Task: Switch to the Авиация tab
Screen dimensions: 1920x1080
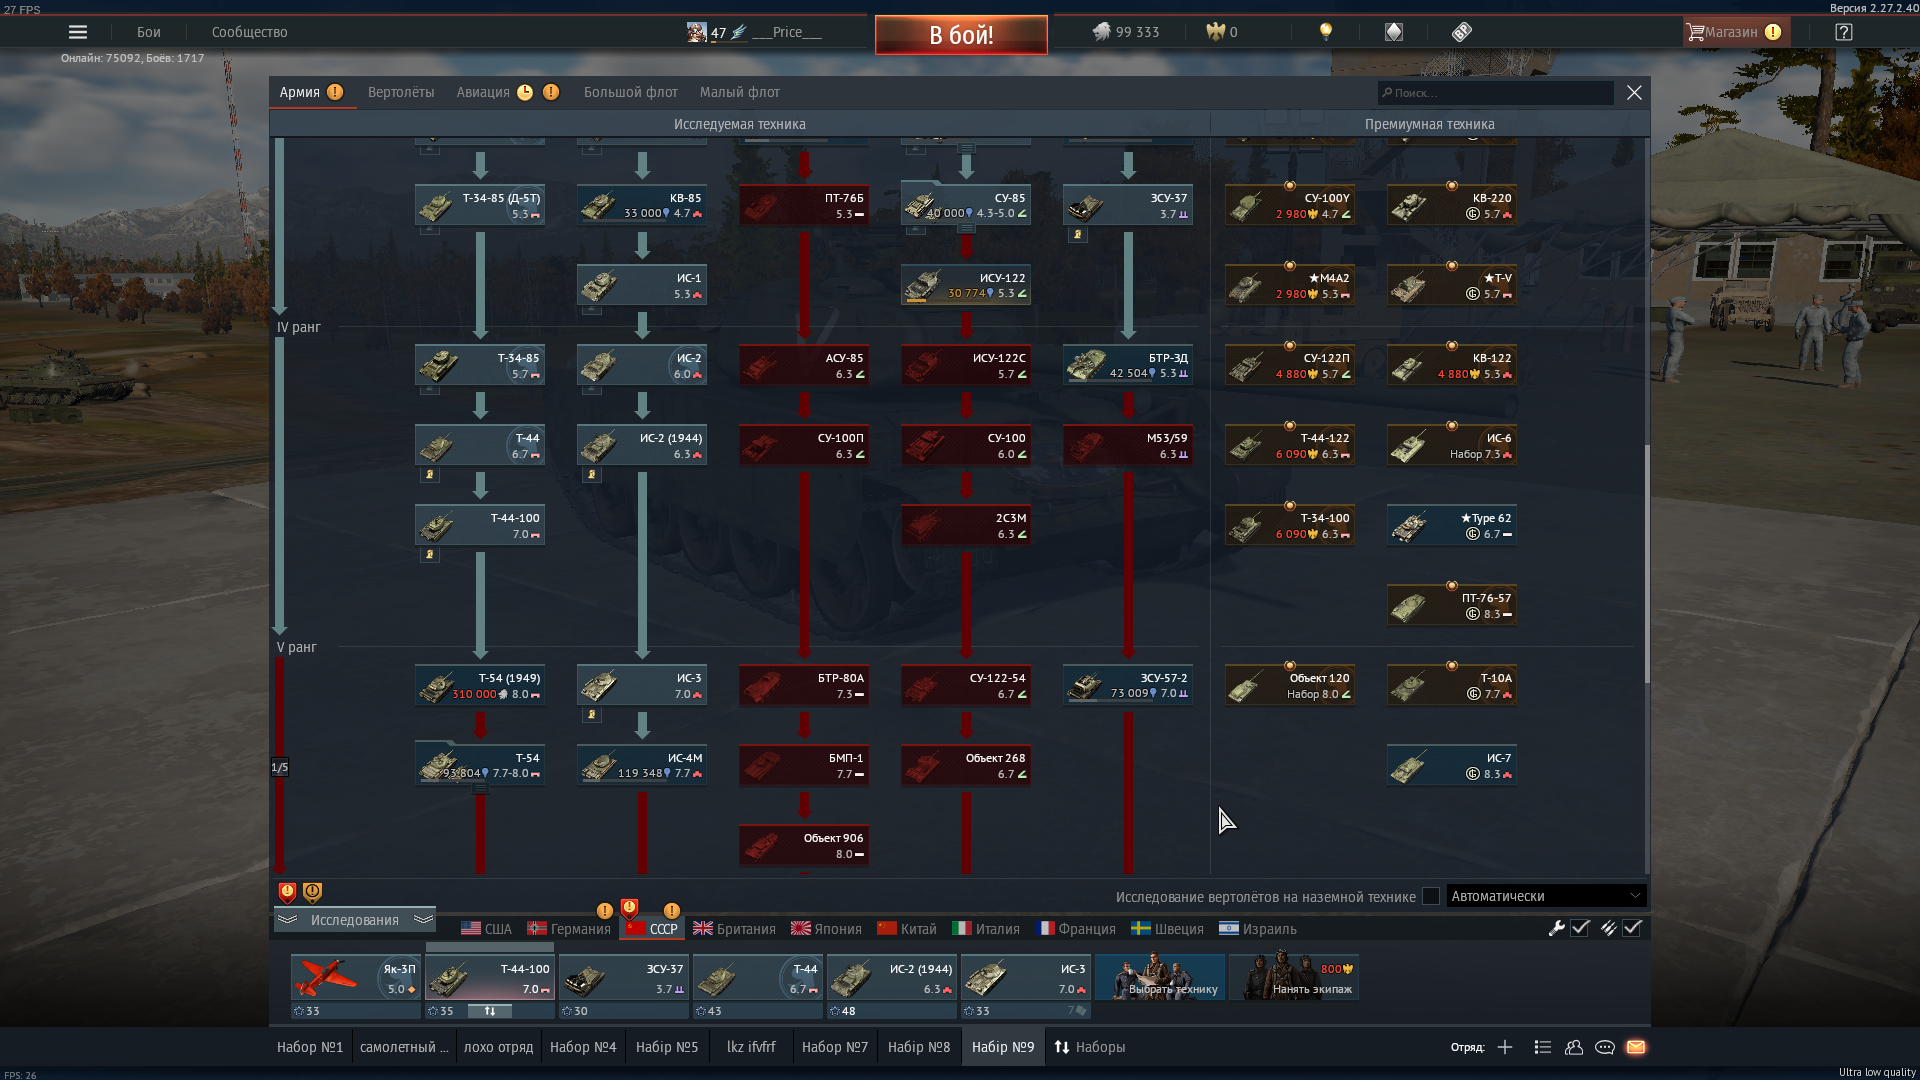Action: (483, 92)
